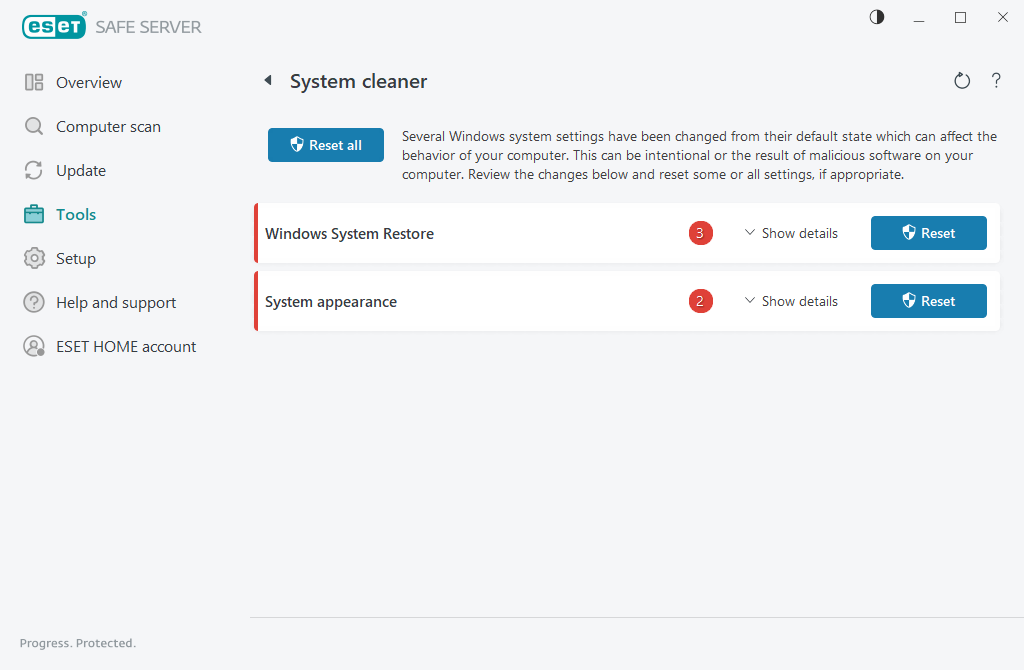Open the Computer scan section

coord(108,127)
